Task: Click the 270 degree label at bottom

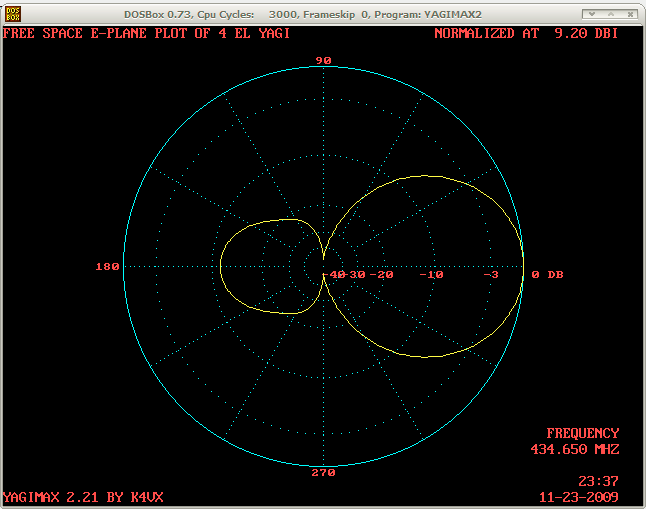Action: [323, 473]
